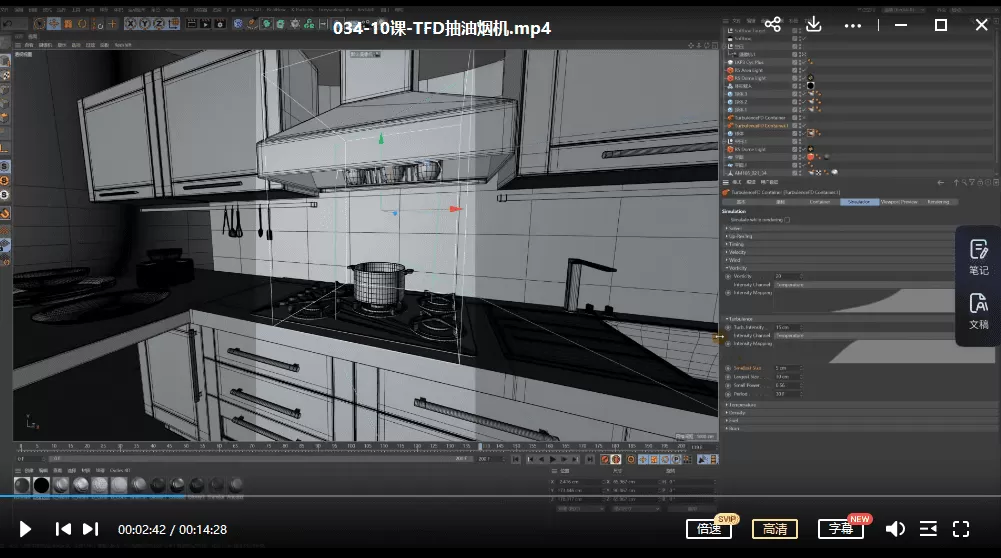Open the more options ellipsis menu

[853, 25]
